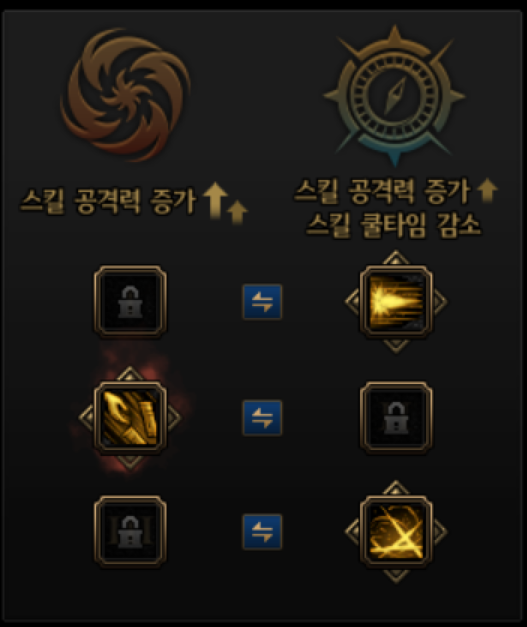Click the diamond arrow left of the gauntlet skill

86,417
